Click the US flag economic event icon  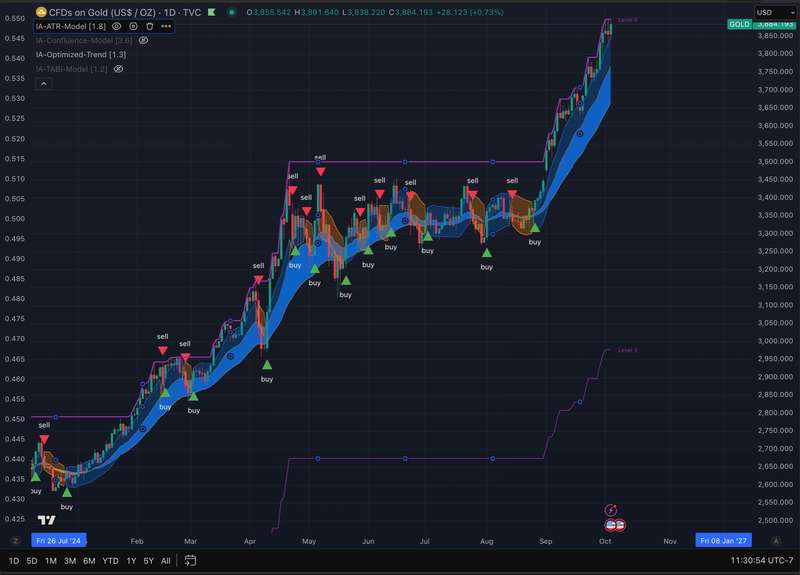point(615,525)
